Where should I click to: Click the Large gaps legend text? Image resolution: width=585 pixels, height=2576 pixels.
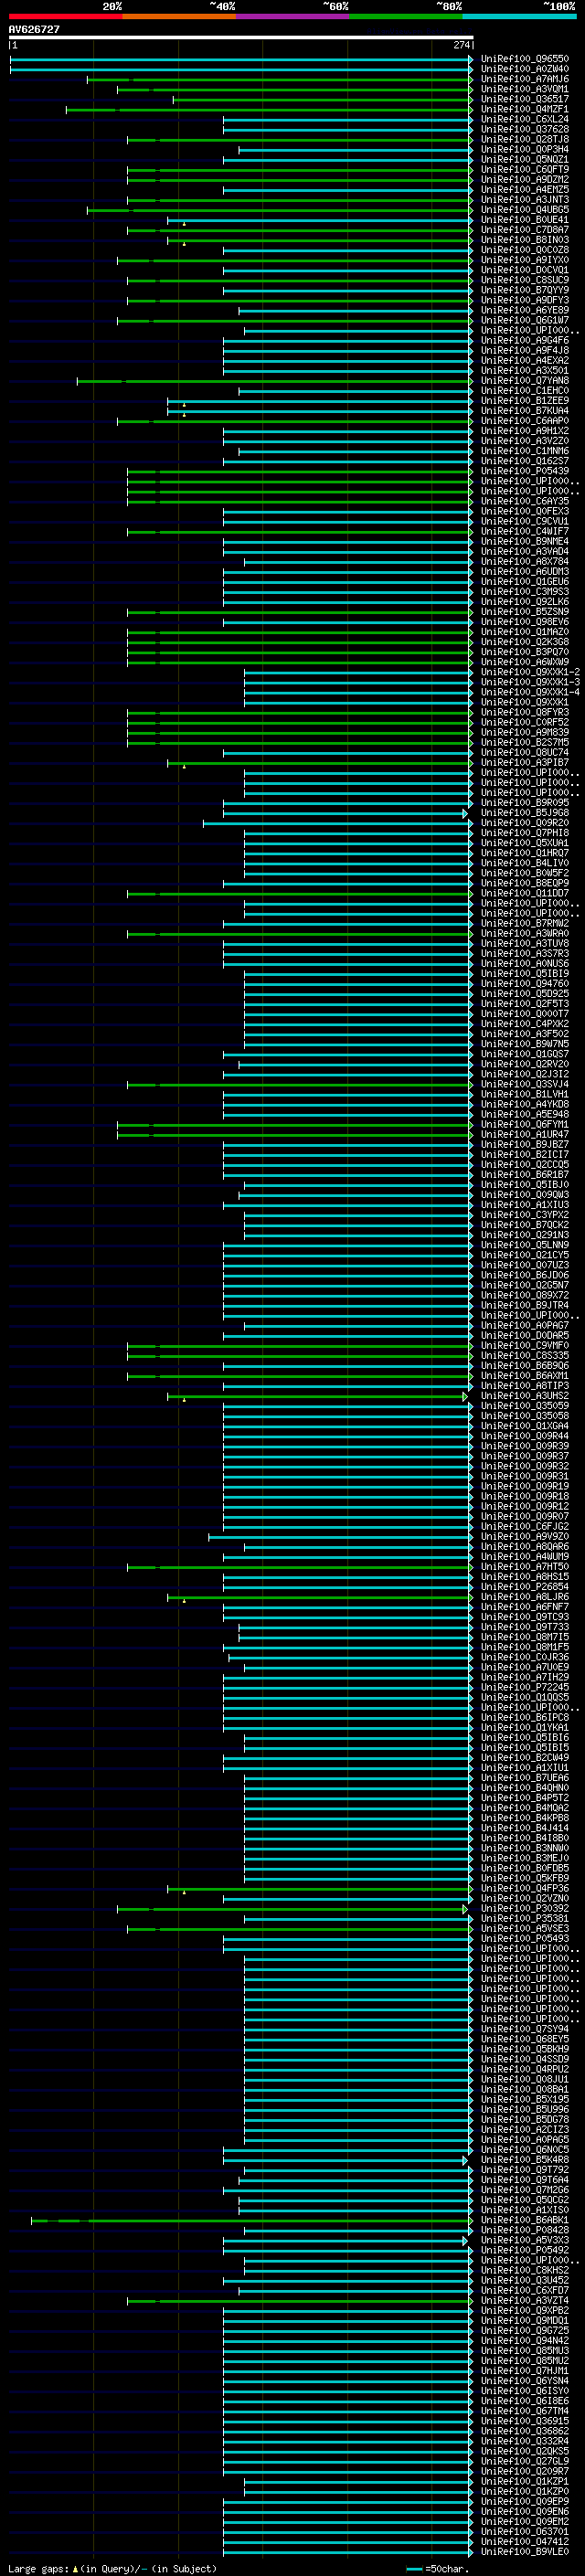coord(112,2568)
